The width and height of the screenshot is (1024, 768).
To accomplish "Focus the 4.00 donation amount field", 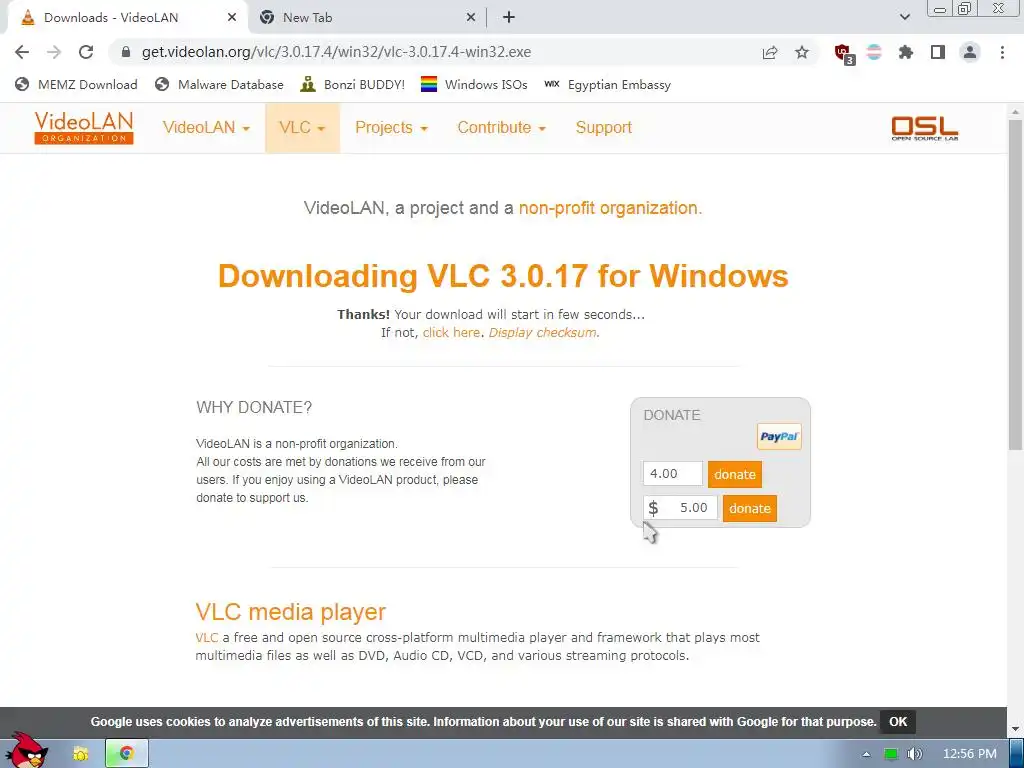I will click(673, 474).
